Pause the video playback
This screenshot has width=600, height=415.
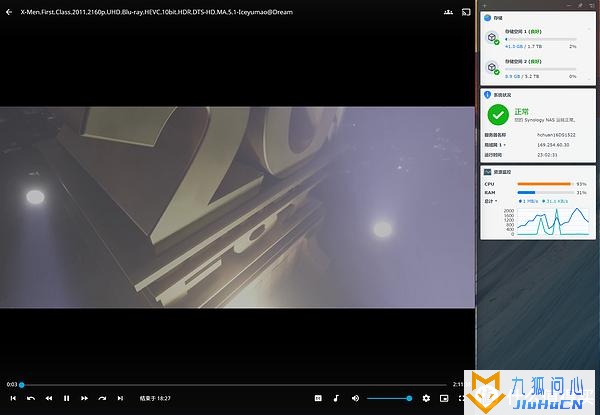coord(67,398)
